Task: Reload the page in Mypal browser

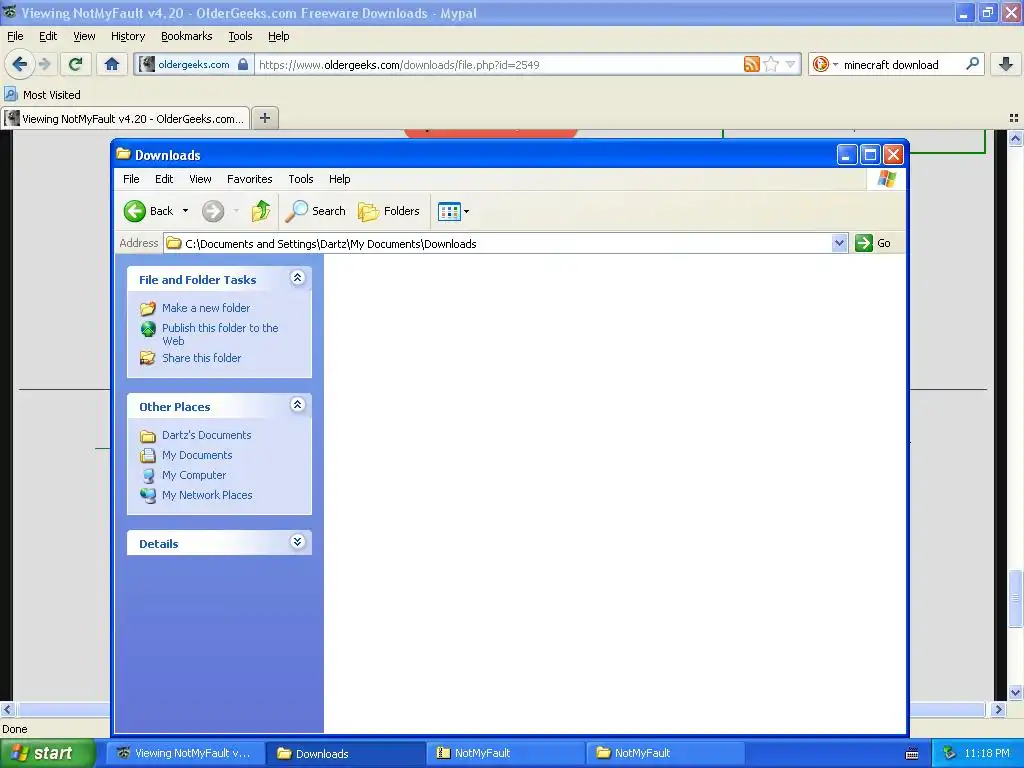Action: click(75, 64)
